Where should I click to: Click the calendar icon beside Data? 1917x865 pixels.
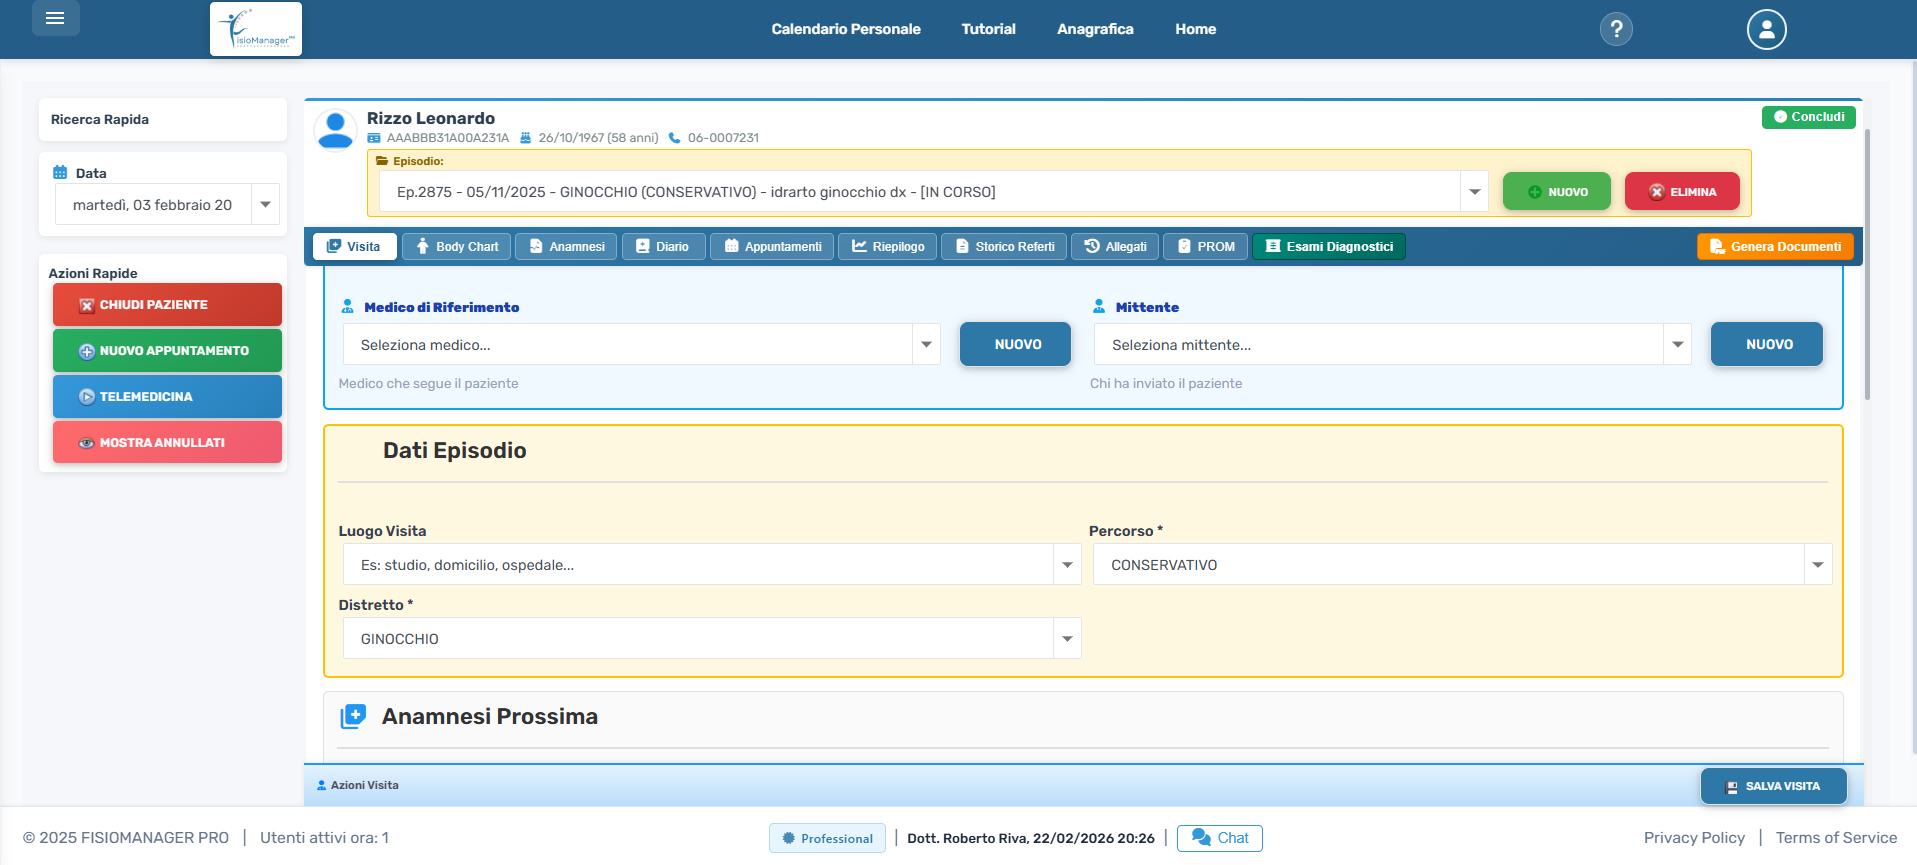coord(60,173)
